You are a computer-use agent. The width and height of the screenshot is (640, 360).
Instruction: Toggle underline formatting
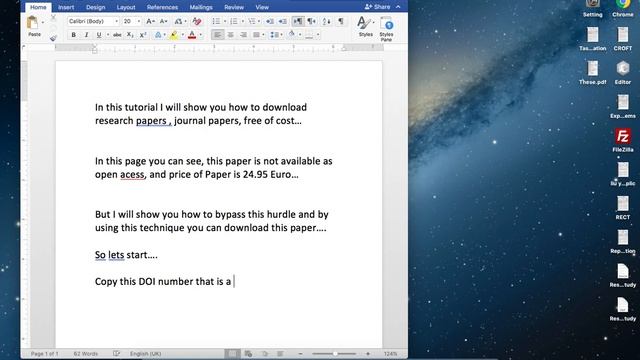click(x=98, y=35)
